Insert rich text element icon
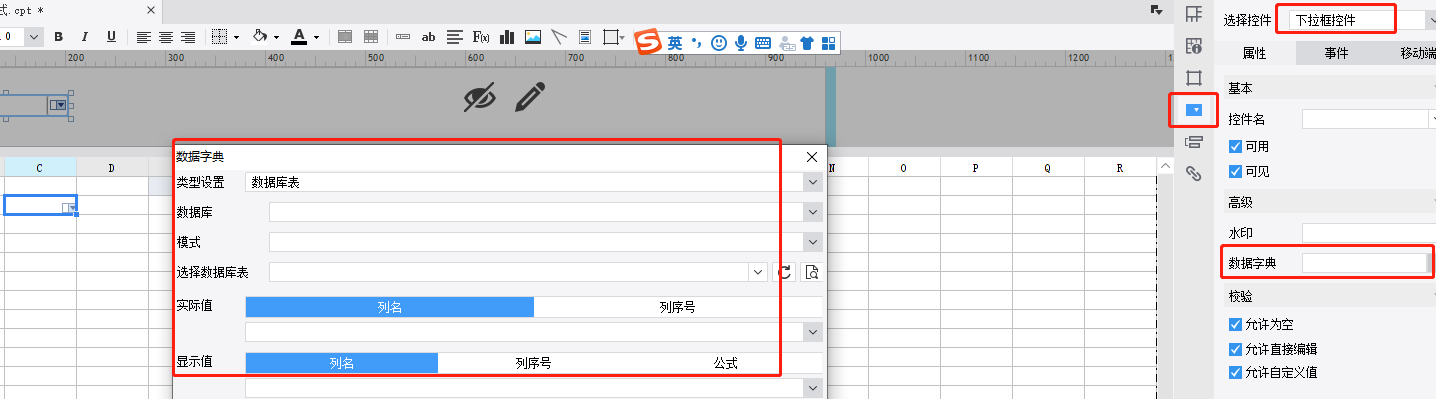1436x399 pixels. (455, 37)
